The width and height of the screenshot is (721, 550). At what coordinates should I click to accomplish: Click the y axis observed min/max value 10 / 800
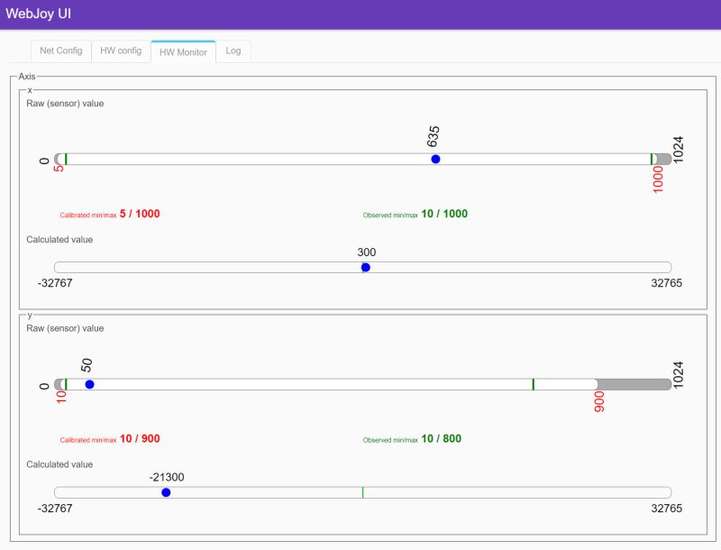441,439
